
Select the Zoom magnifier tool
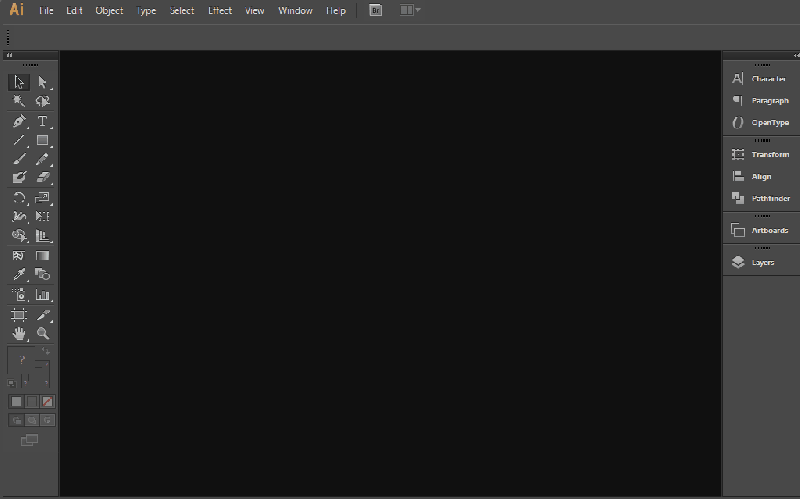pyautogui.click(x=42, y=334)
